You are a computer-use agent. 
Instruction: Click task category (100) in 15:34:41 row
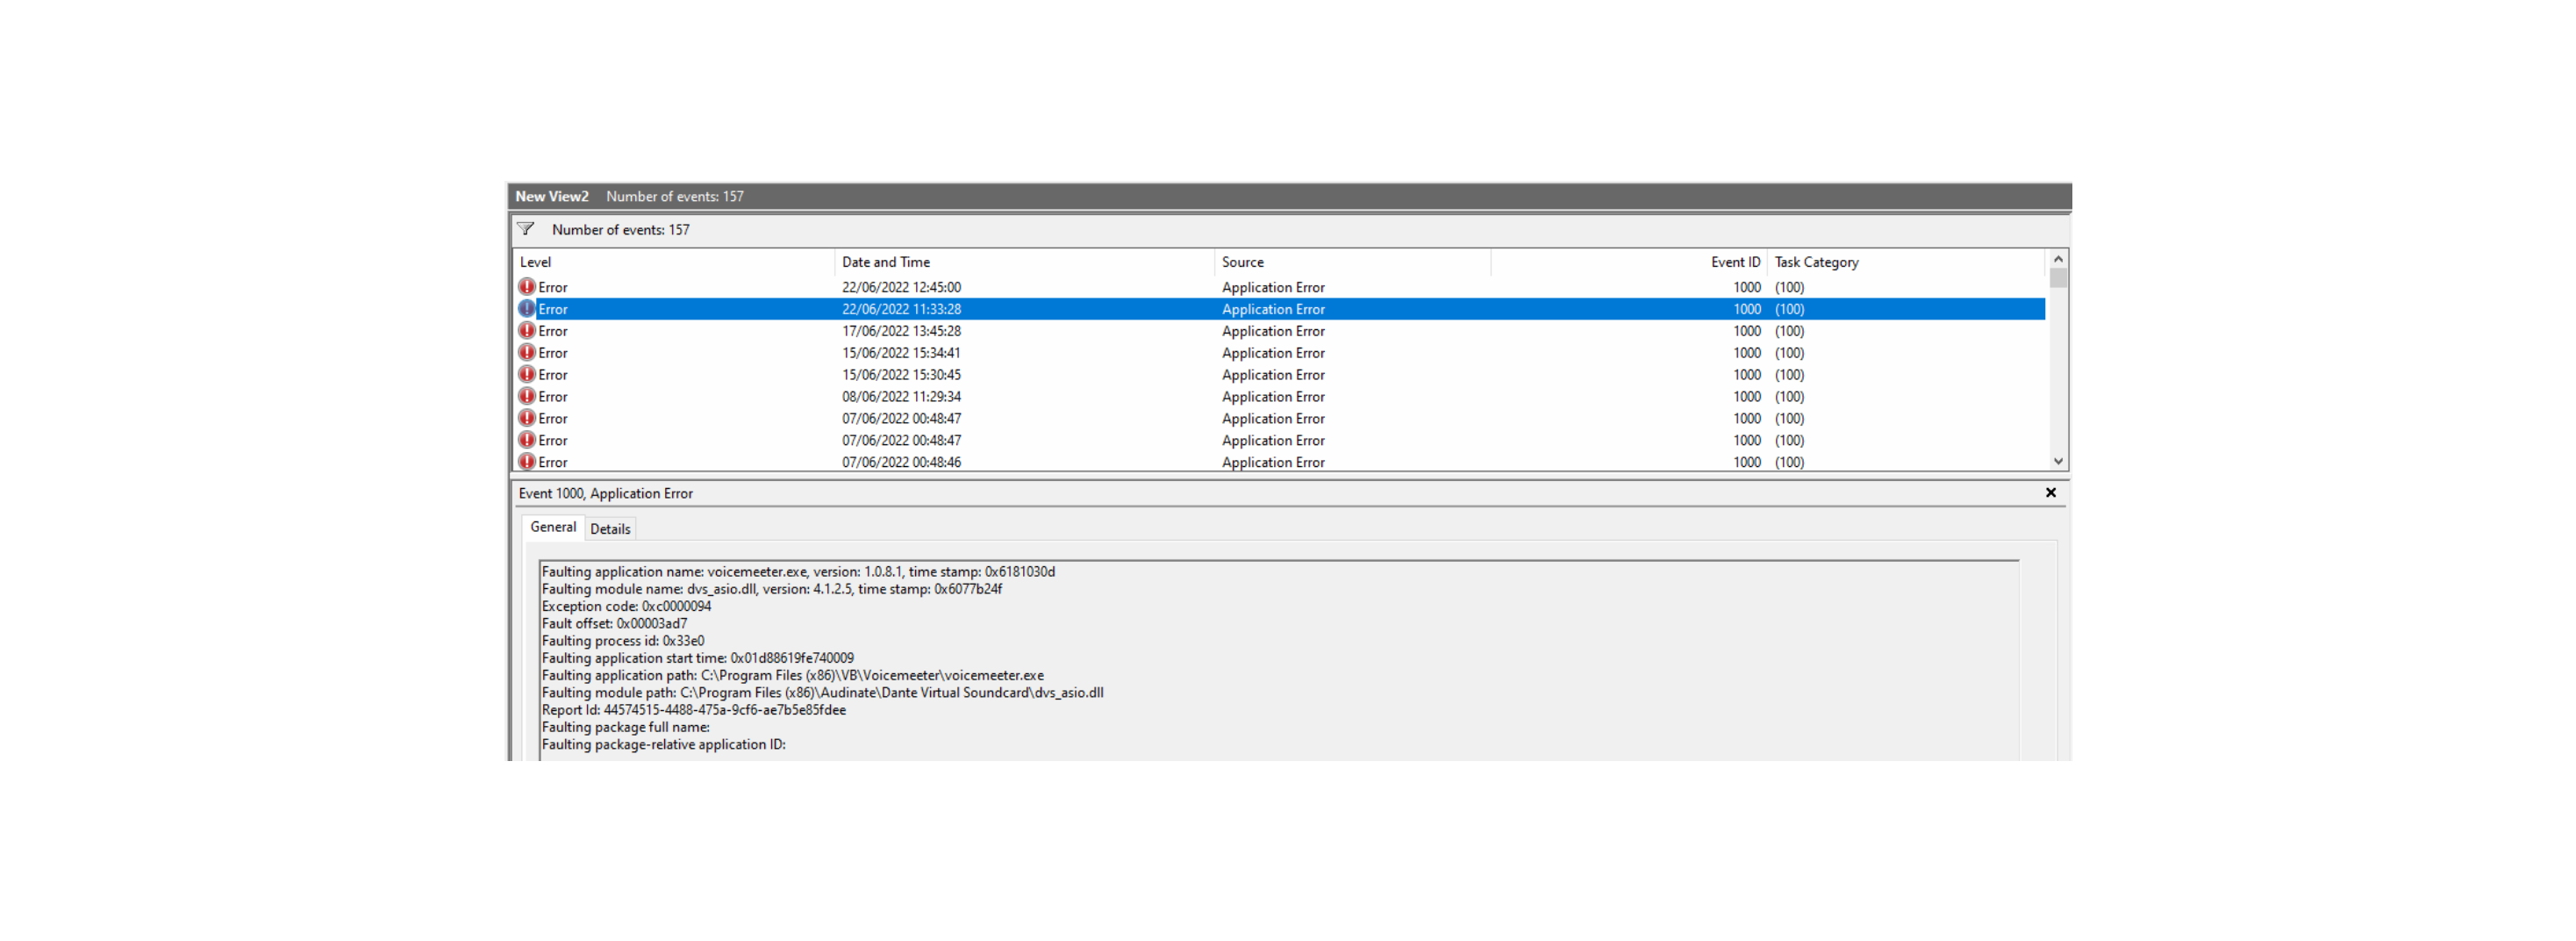1789,353
